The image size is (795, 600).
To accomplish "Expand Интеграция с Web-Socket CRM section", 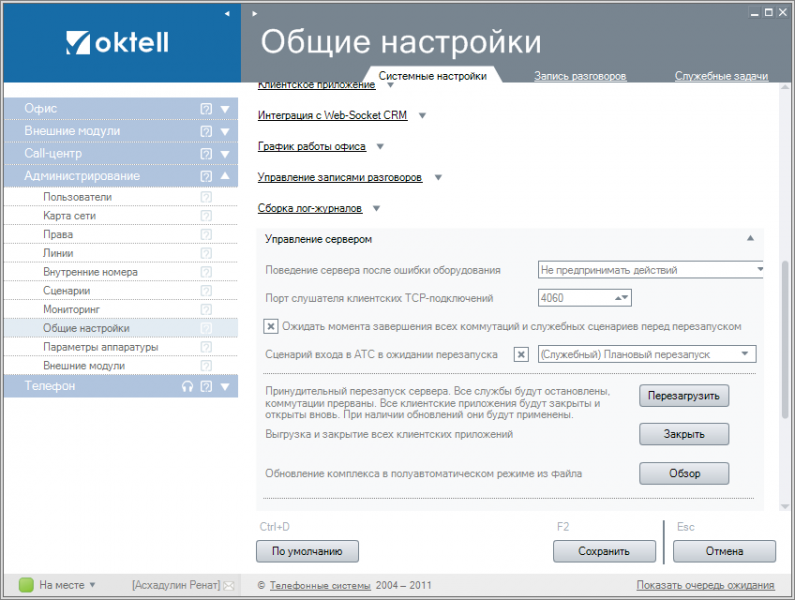I will tap(422, 116).
